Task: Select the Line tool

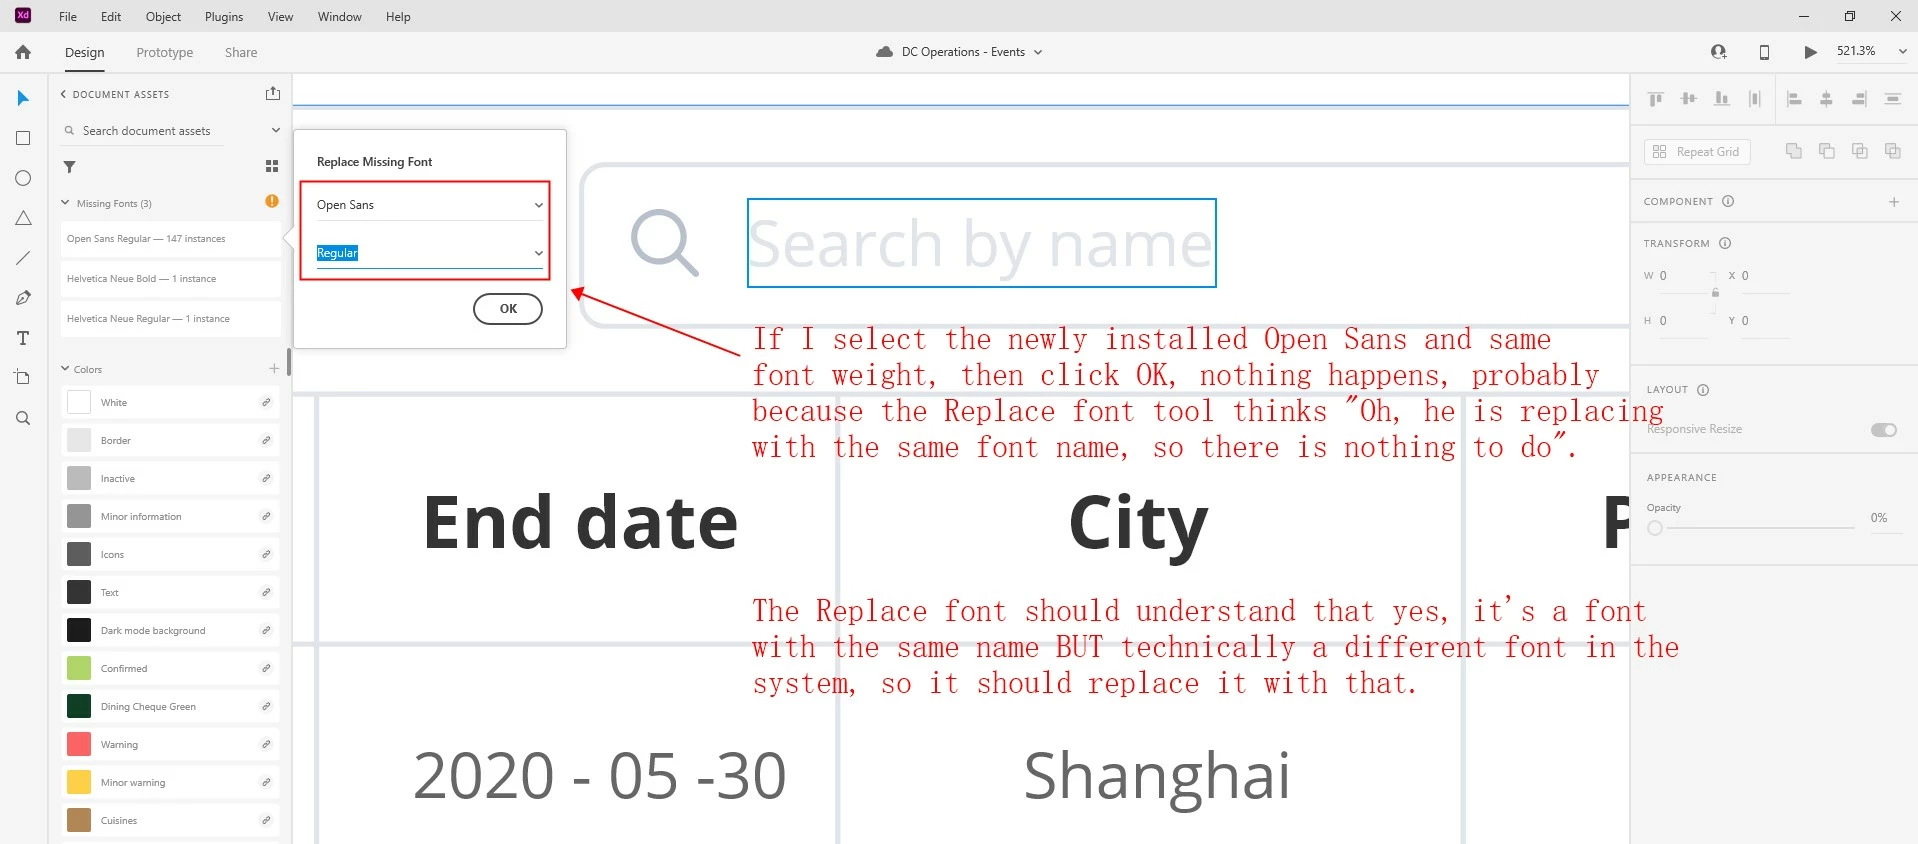Action: tap(23, 258)
